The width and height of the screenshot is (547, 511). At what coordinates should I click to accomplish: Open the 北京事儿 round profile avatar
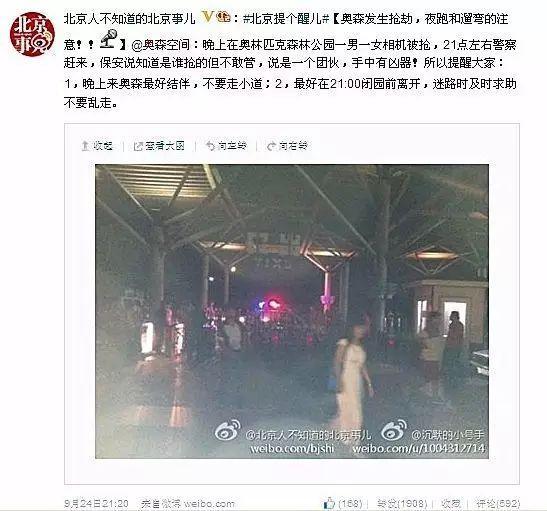(32, 34)
